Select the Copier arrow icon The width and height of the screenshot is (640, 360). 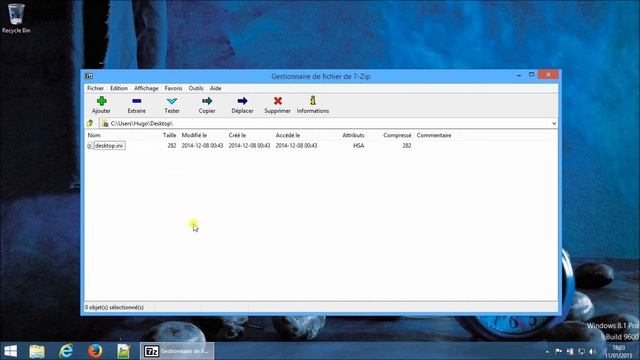click(207, 101)
